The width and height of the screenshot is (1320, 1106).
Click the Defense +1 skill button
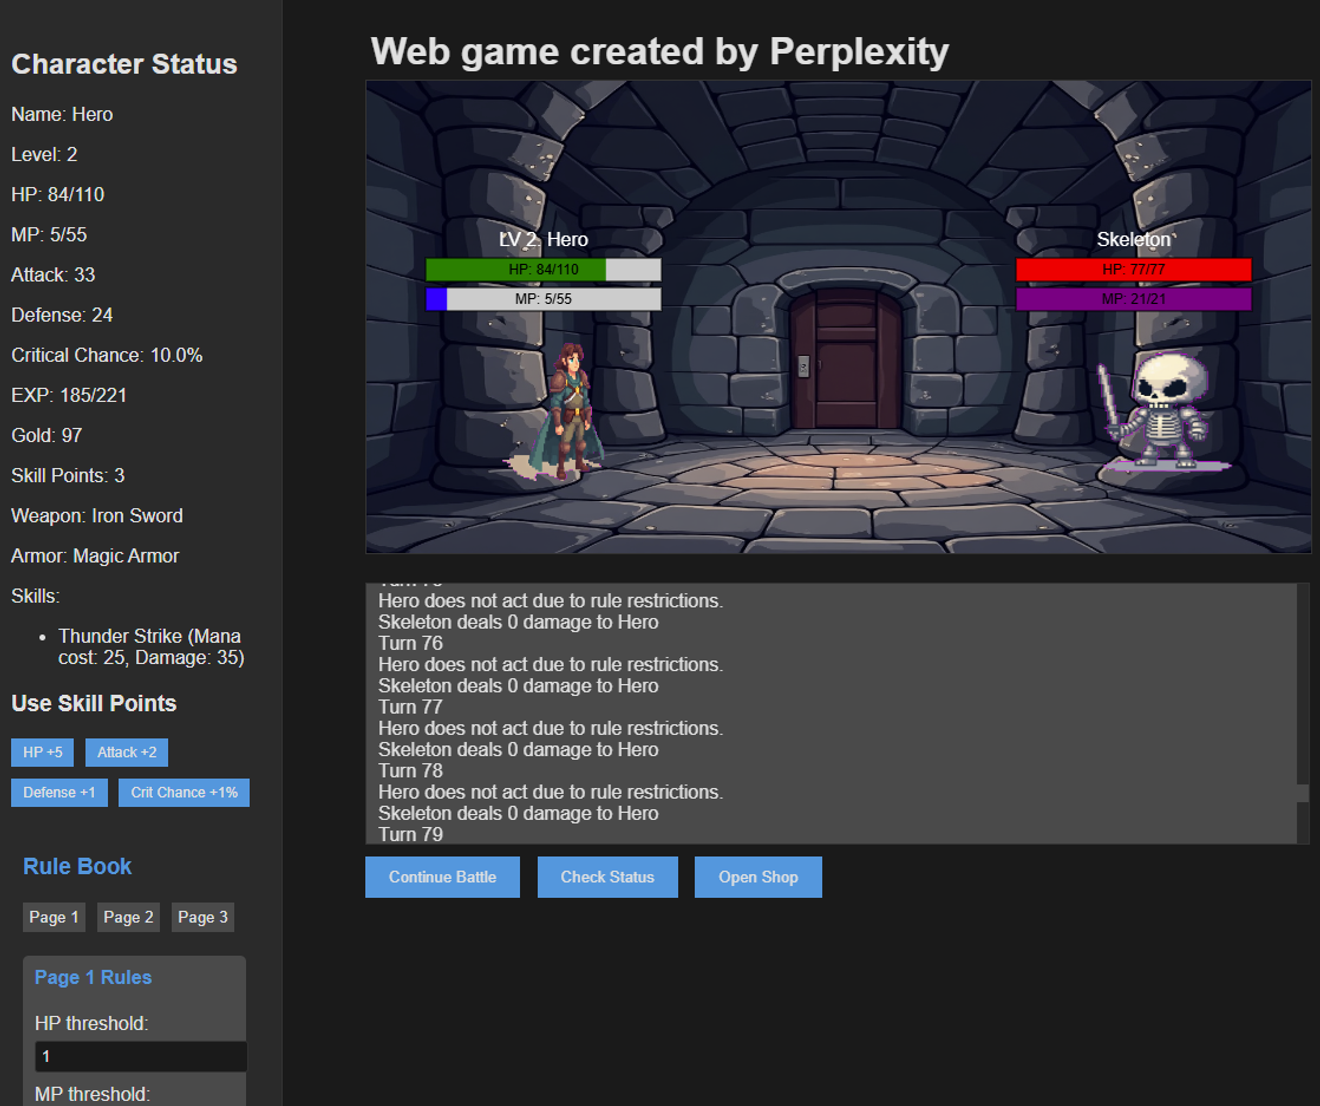(x=59, y=792)
